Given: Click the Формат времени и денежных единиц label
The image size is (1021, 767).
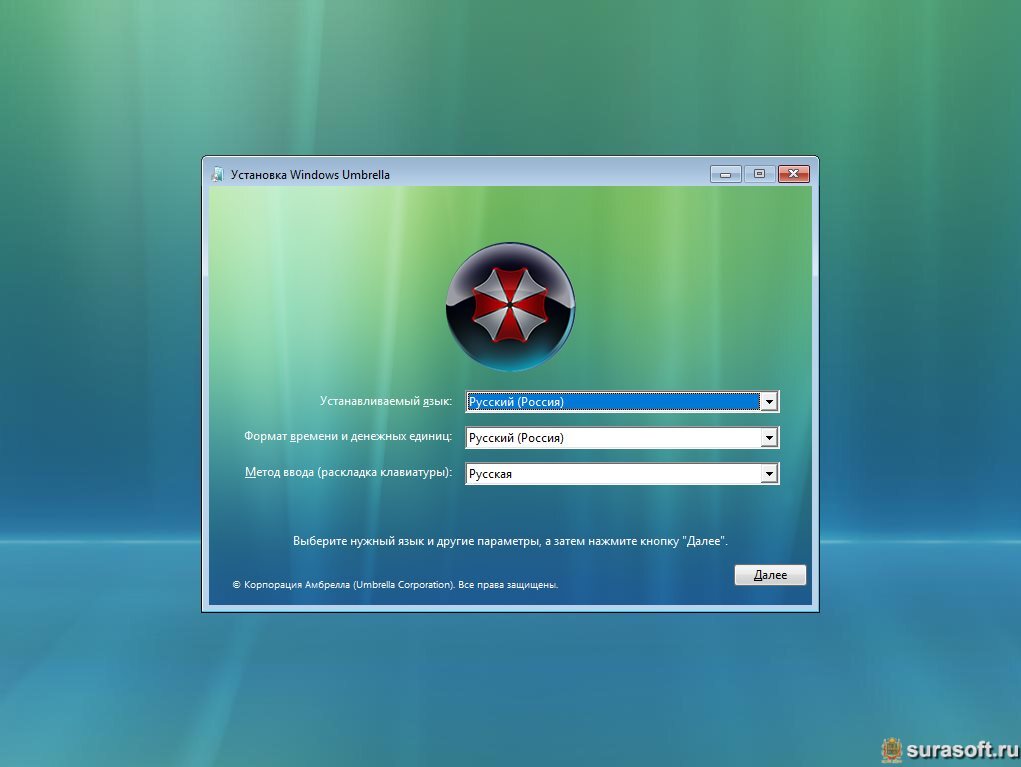Looking at the screenshot, I should click(x=348, y=436).
